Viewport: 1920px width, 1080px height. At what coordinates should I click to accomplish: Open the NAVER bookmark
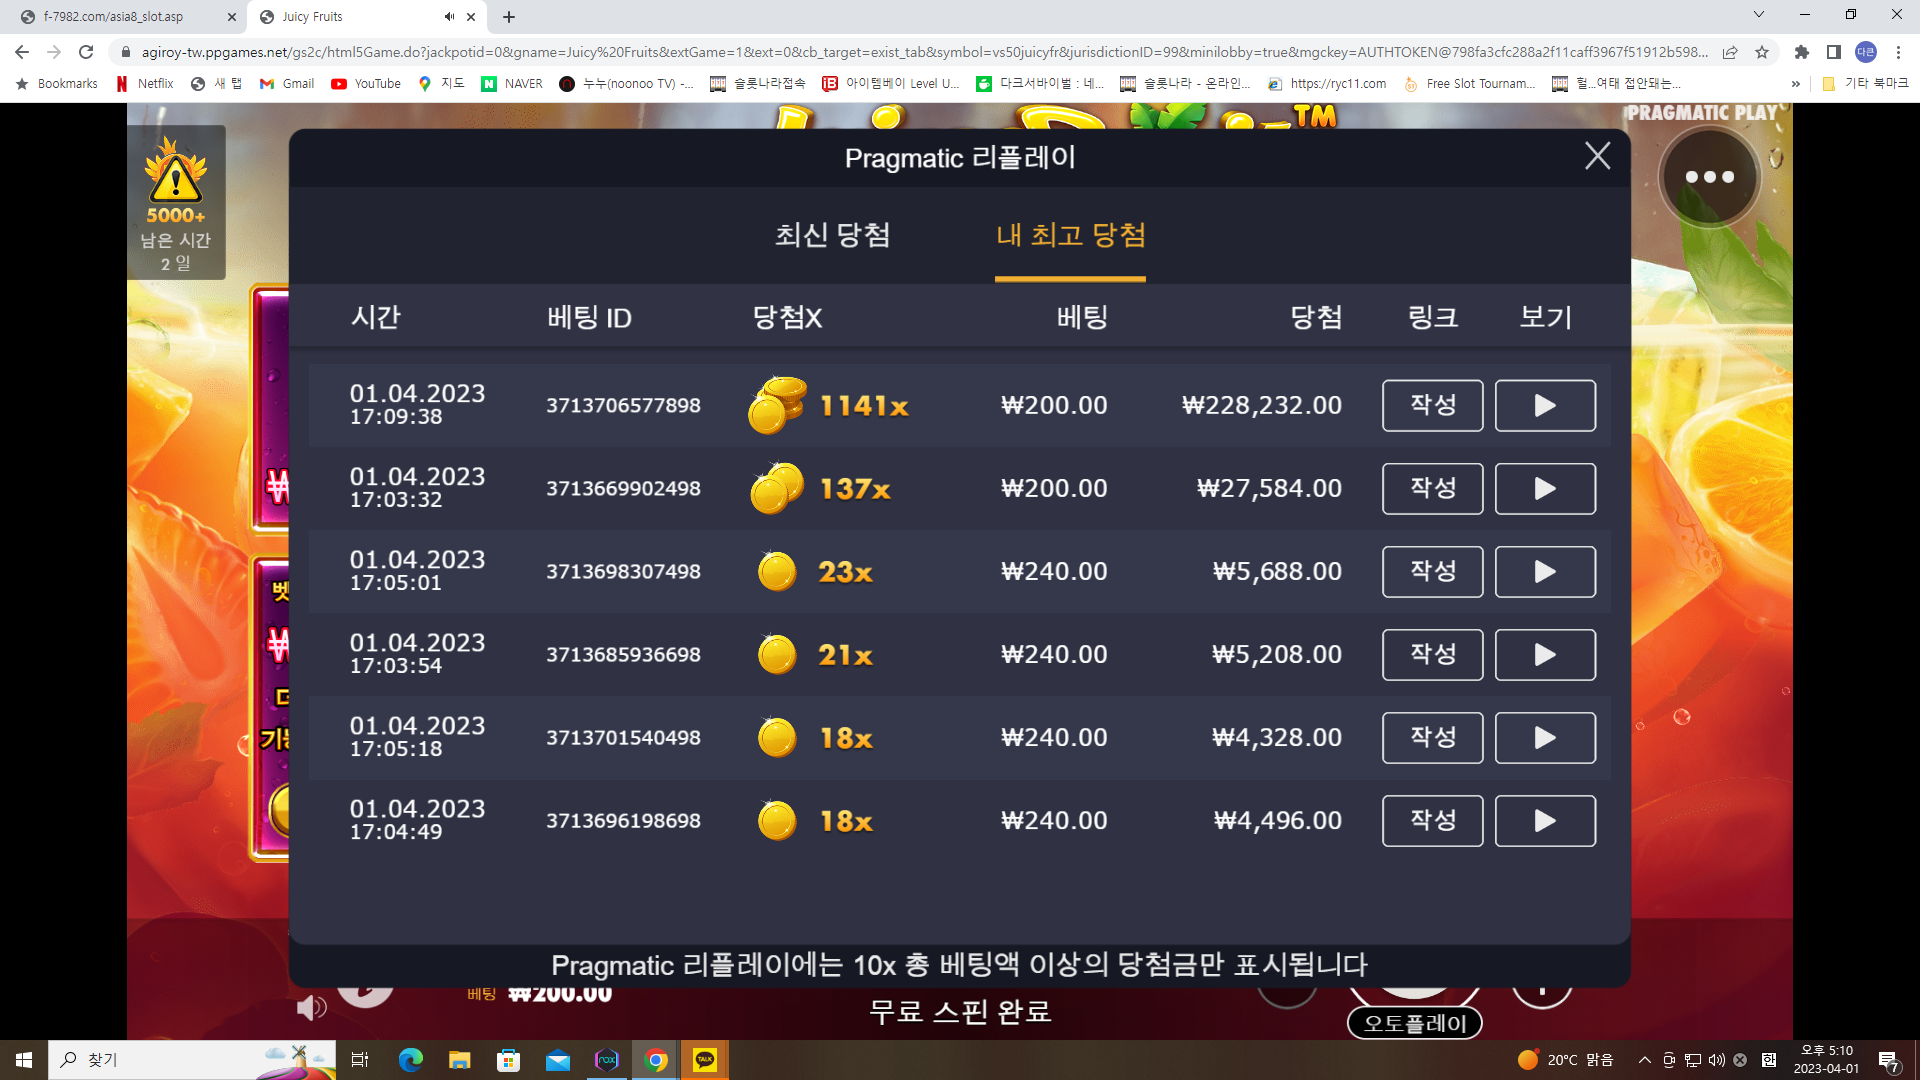click(512, 84)
